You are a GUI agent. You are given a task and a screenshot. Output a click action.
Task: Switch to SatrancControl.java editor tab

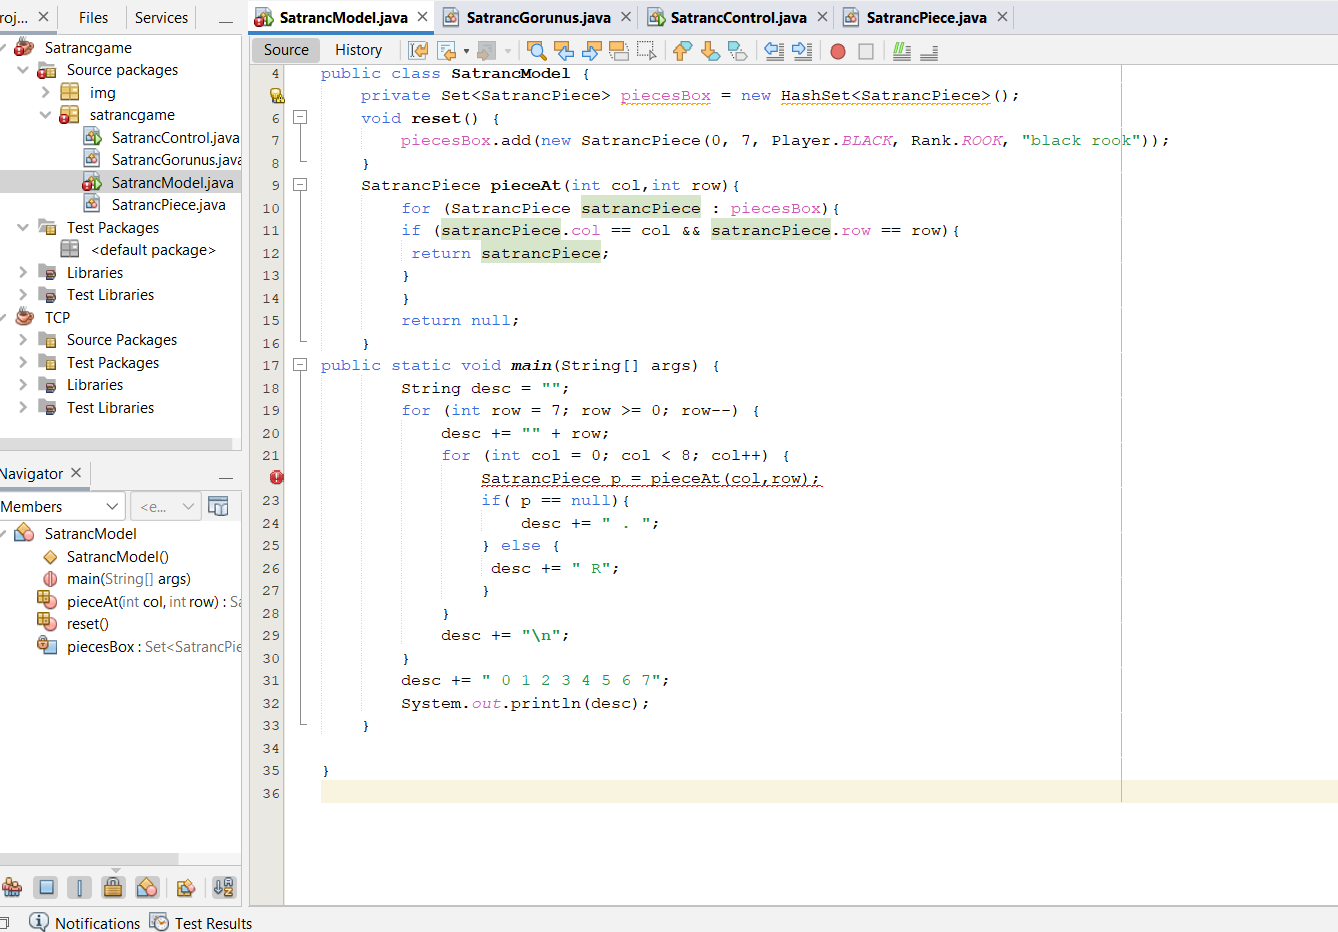coord(737,18)
